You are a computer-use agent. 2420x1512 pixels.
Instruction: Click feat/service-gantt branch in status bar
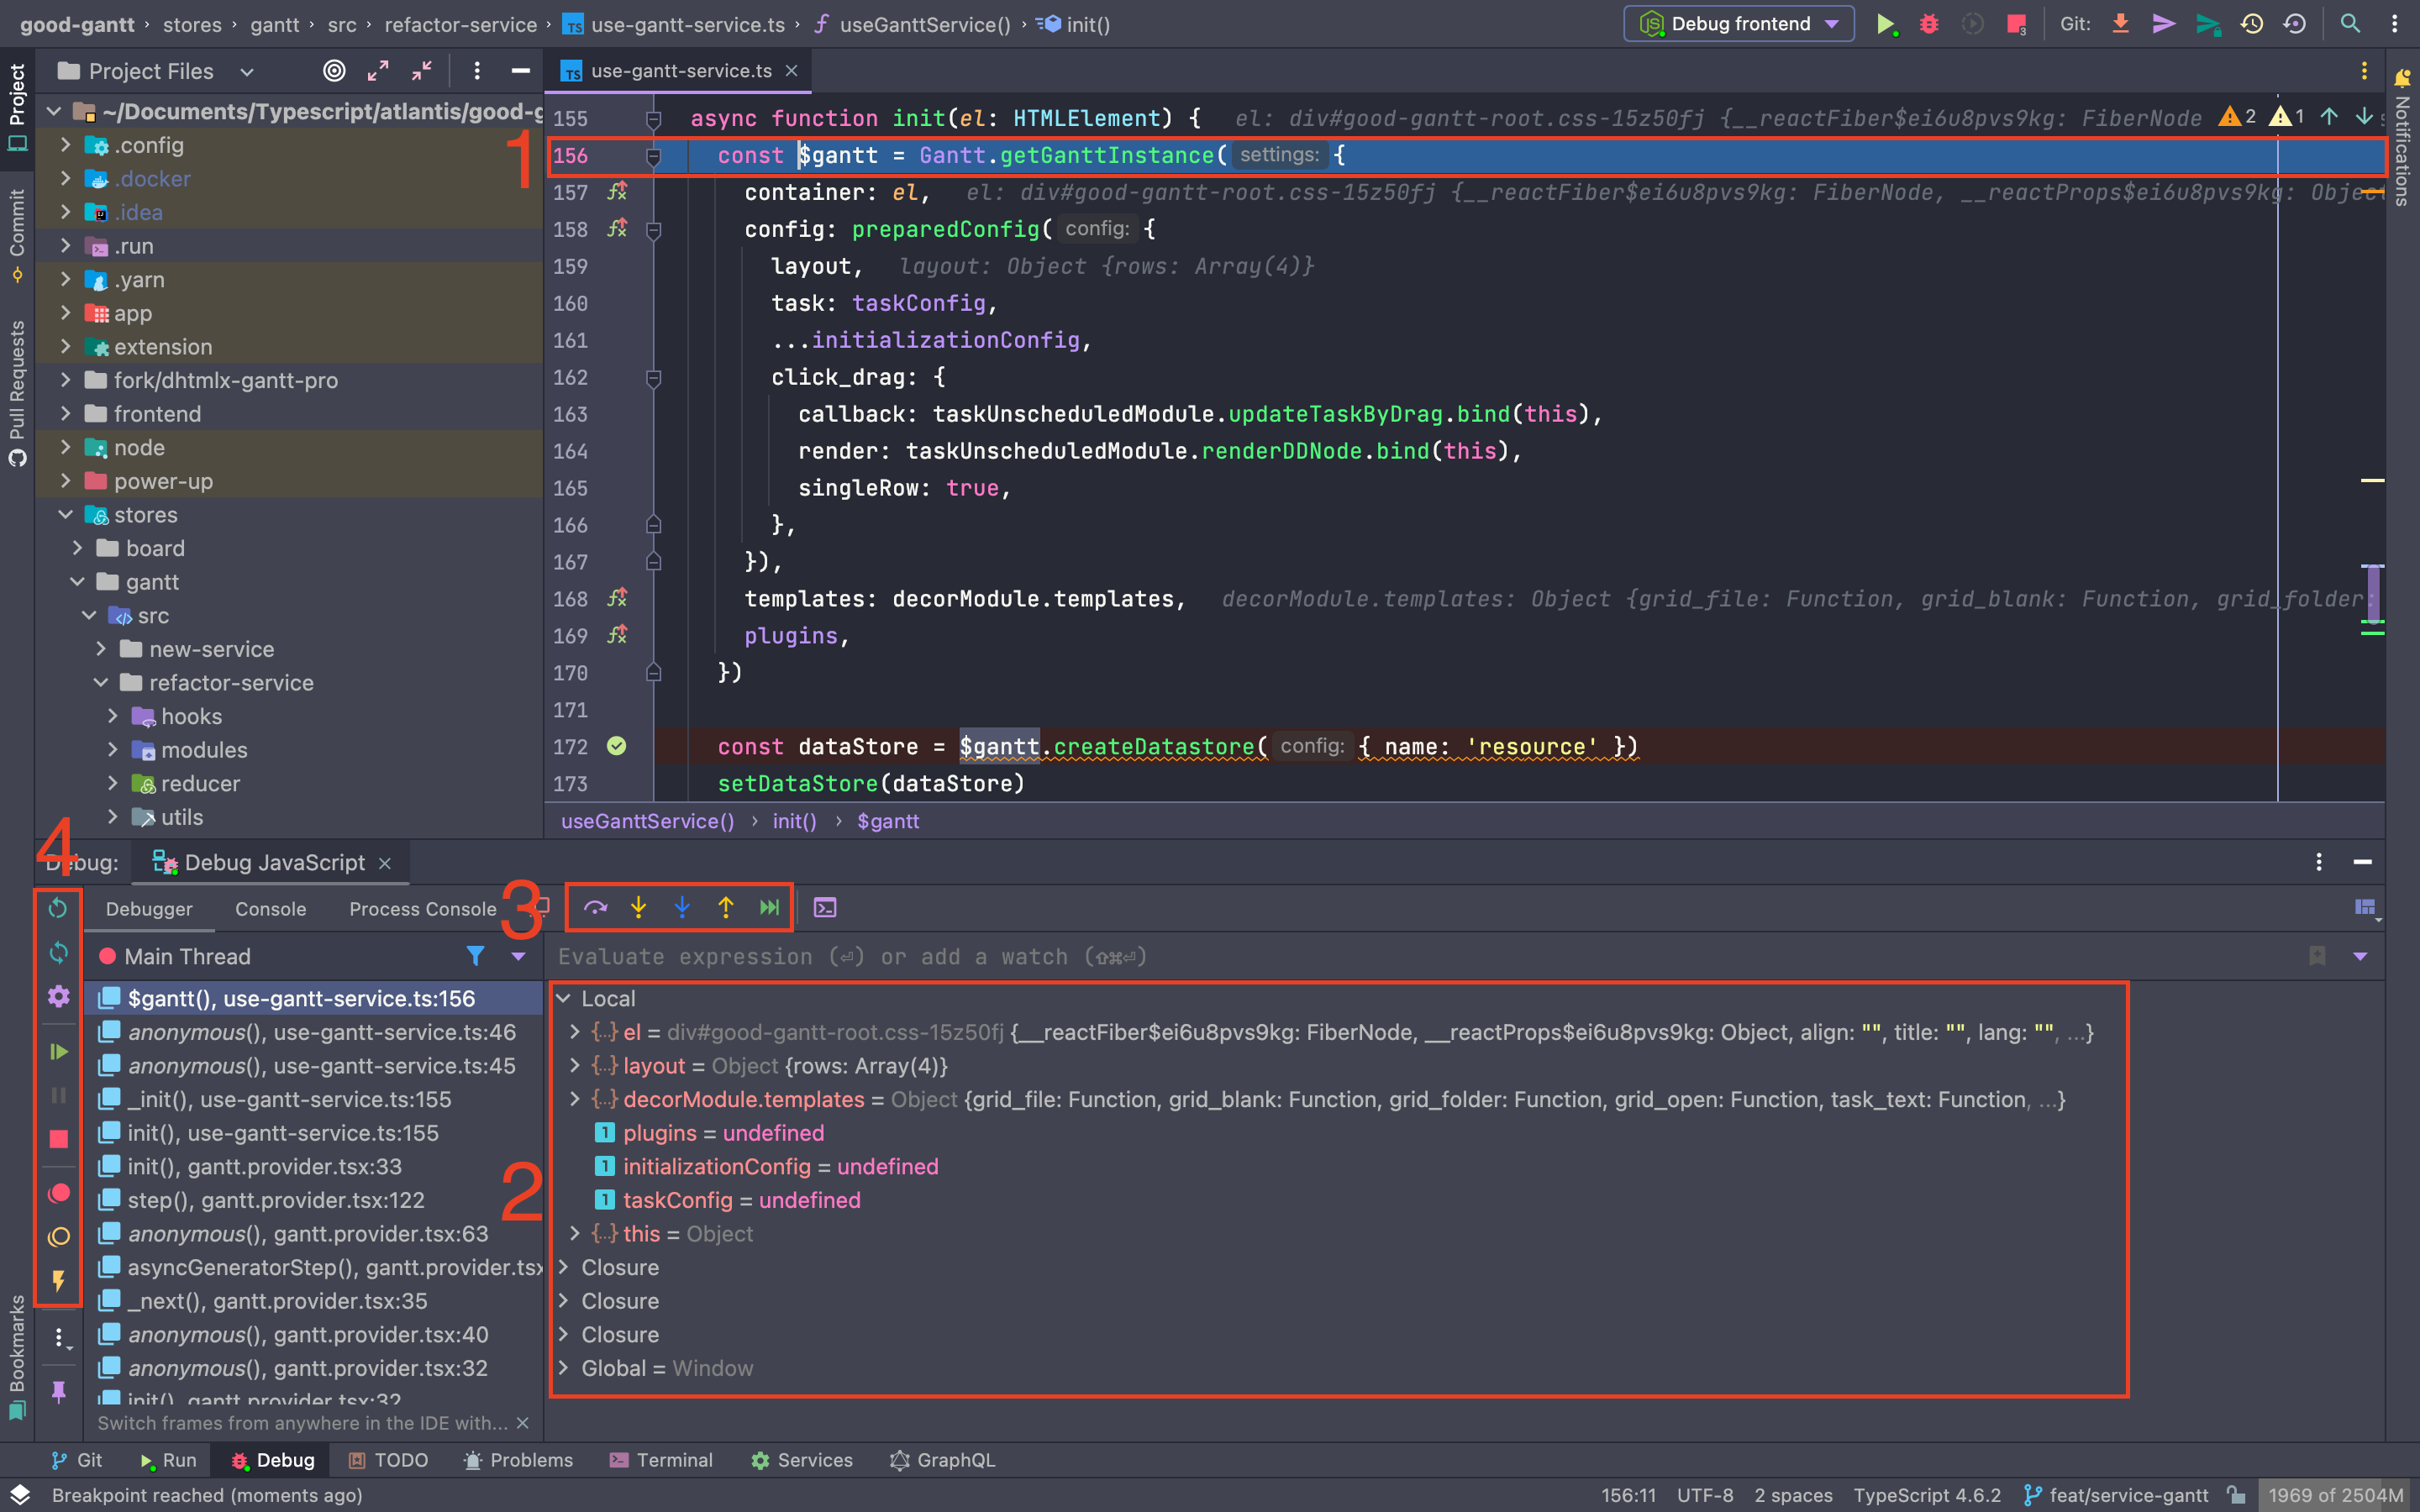click(x=2116, y=1495)
